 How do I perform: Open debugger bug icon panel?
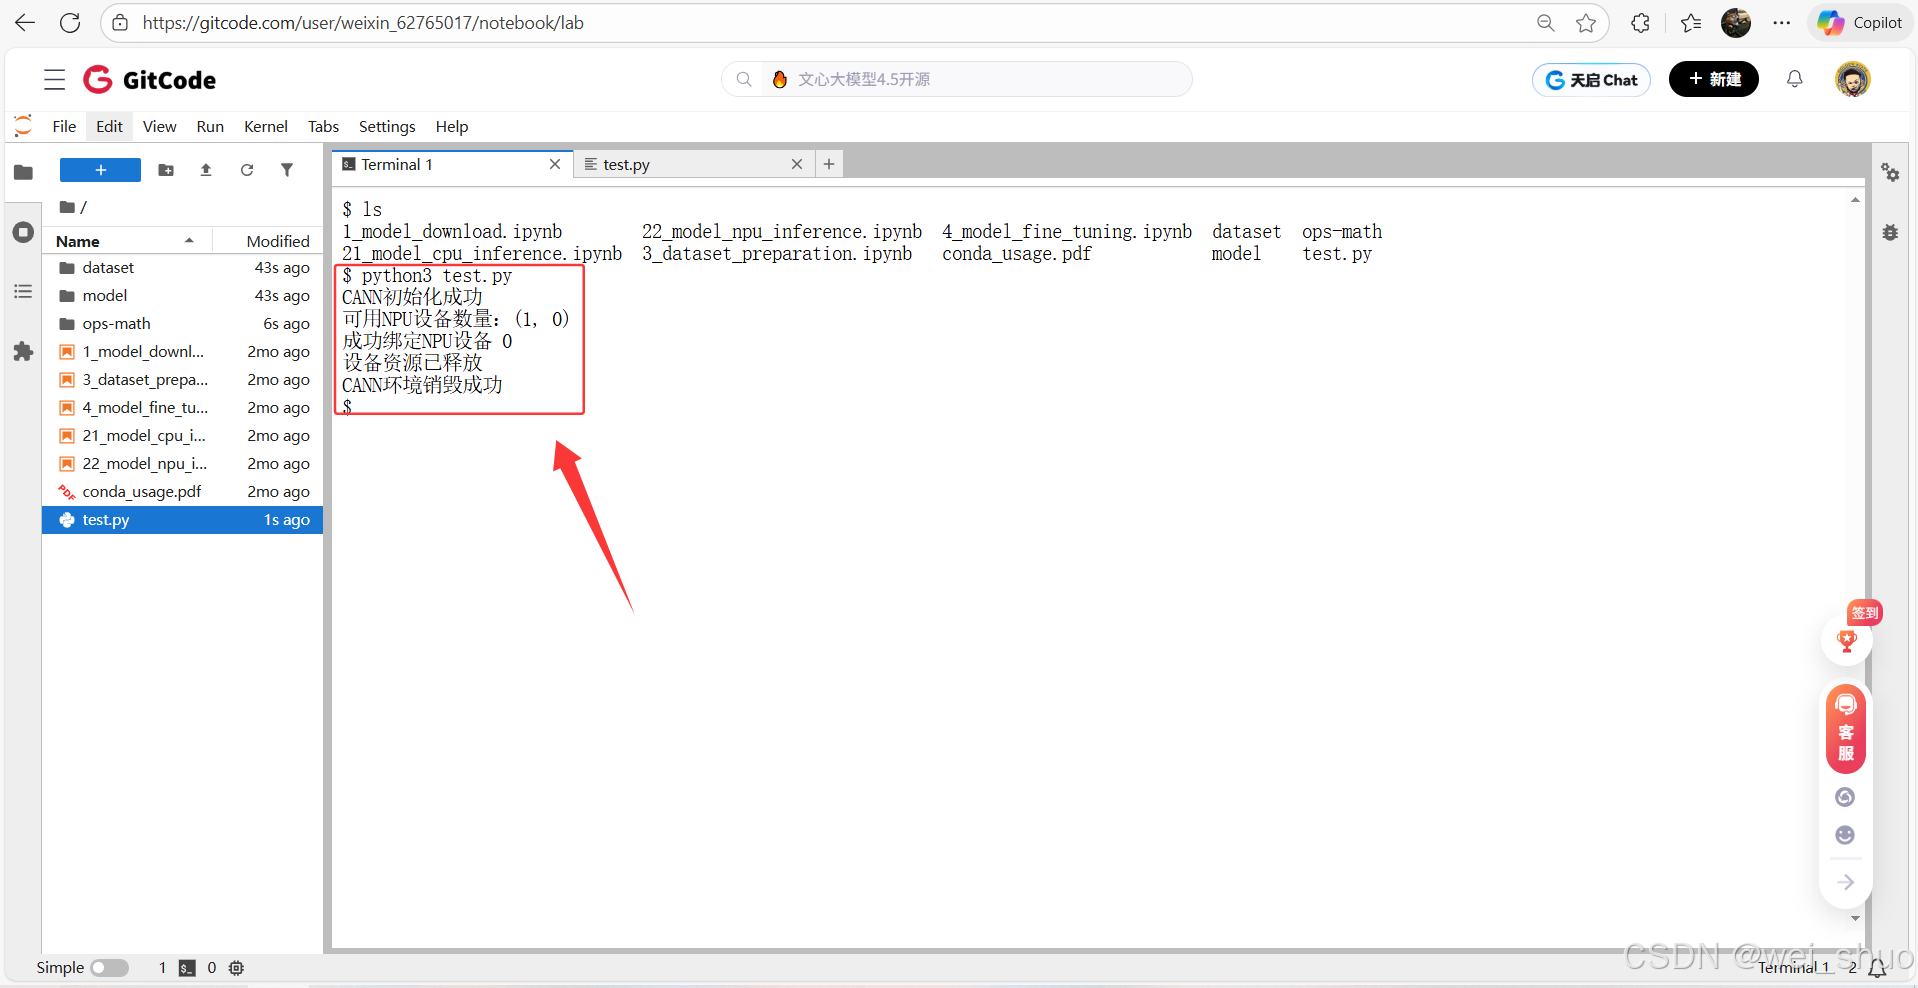coord(1890,232)
